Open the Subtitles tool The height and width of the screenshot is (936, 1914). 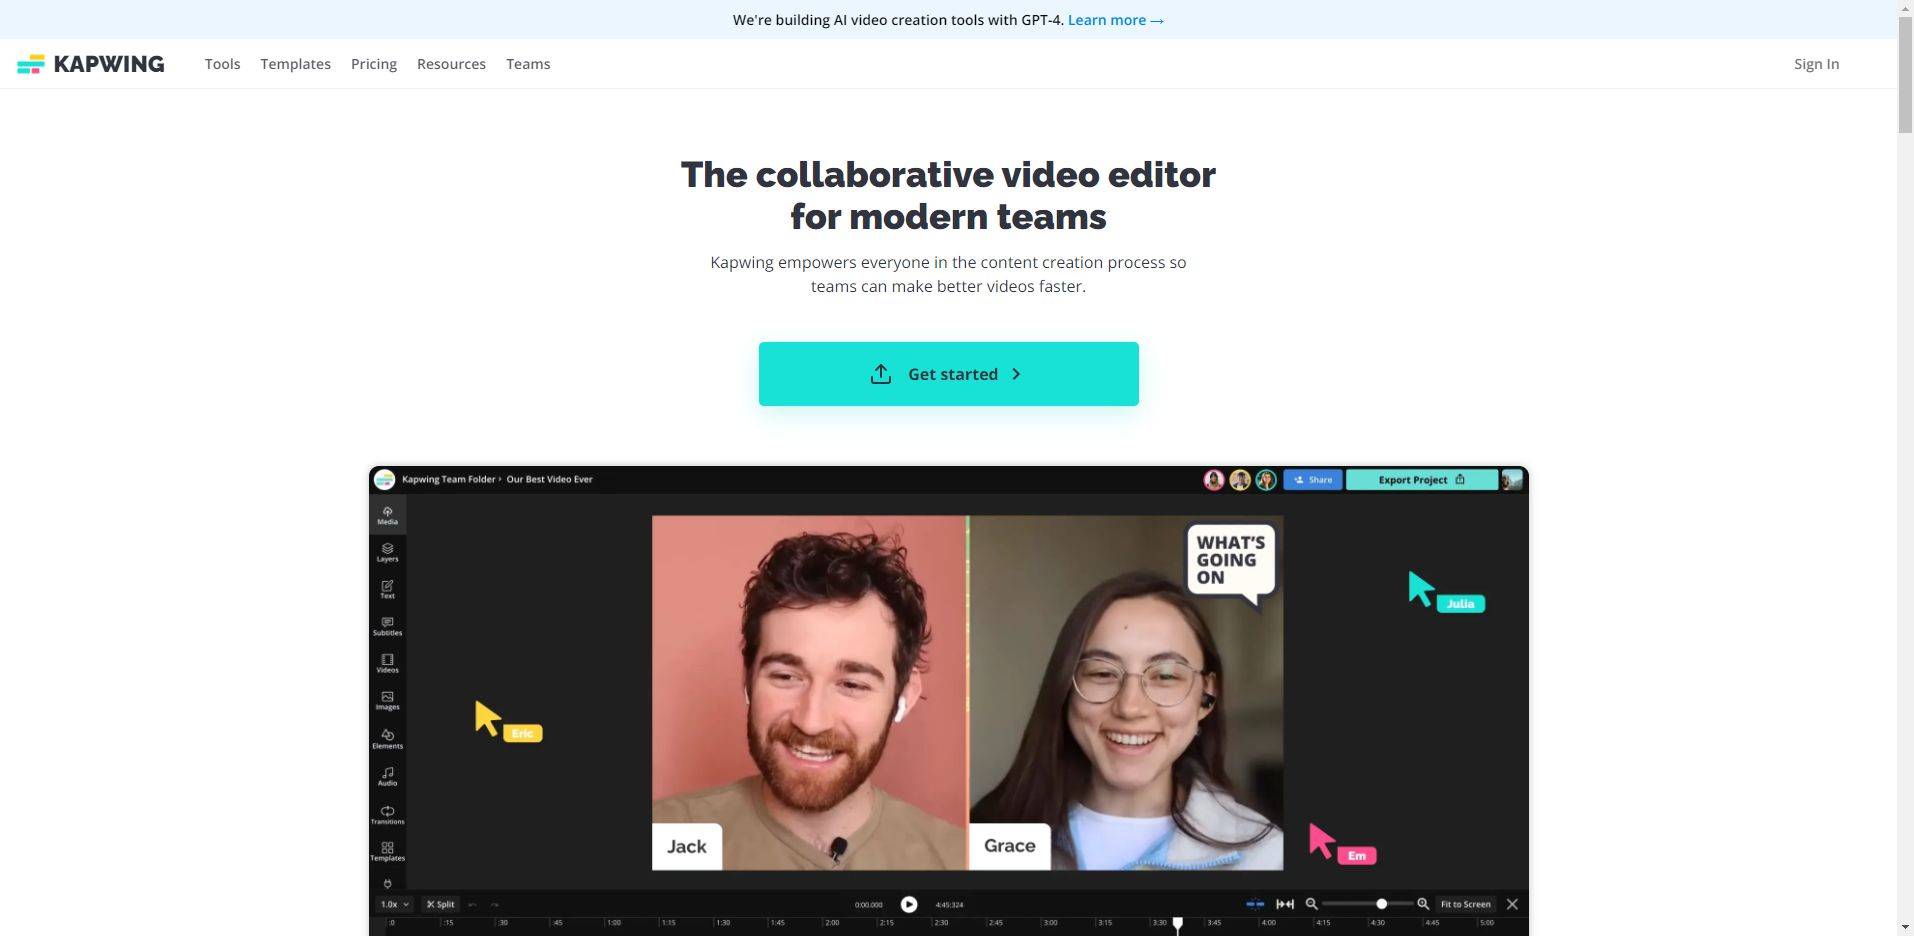tap(387, 626)
